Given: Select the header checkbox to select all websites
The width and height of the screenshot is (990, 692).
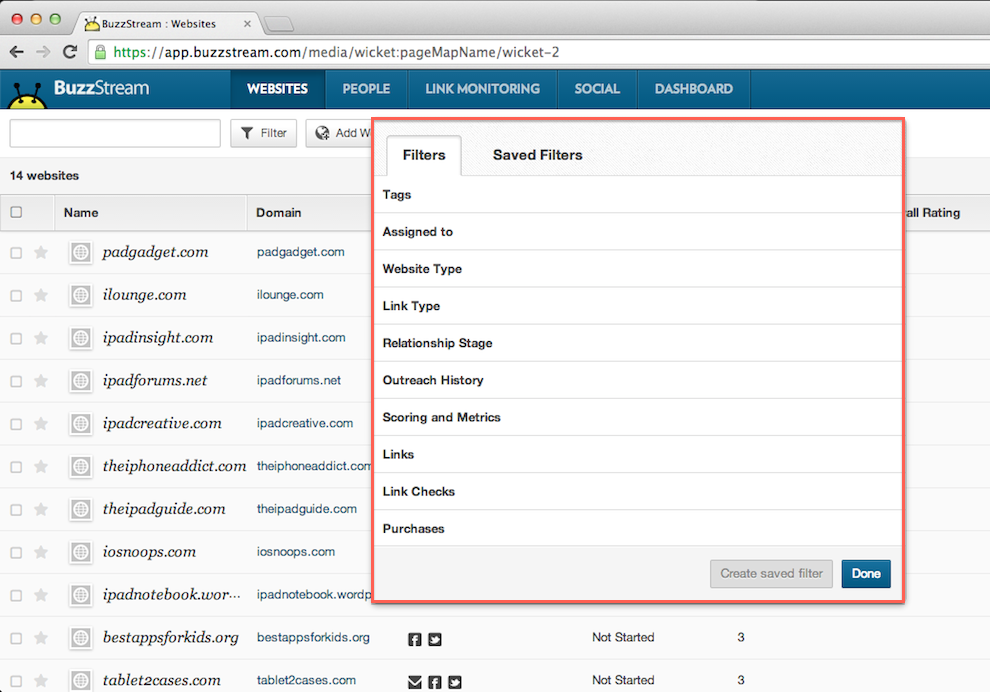Looking at the screenshot, I should [x=15, y=212].
